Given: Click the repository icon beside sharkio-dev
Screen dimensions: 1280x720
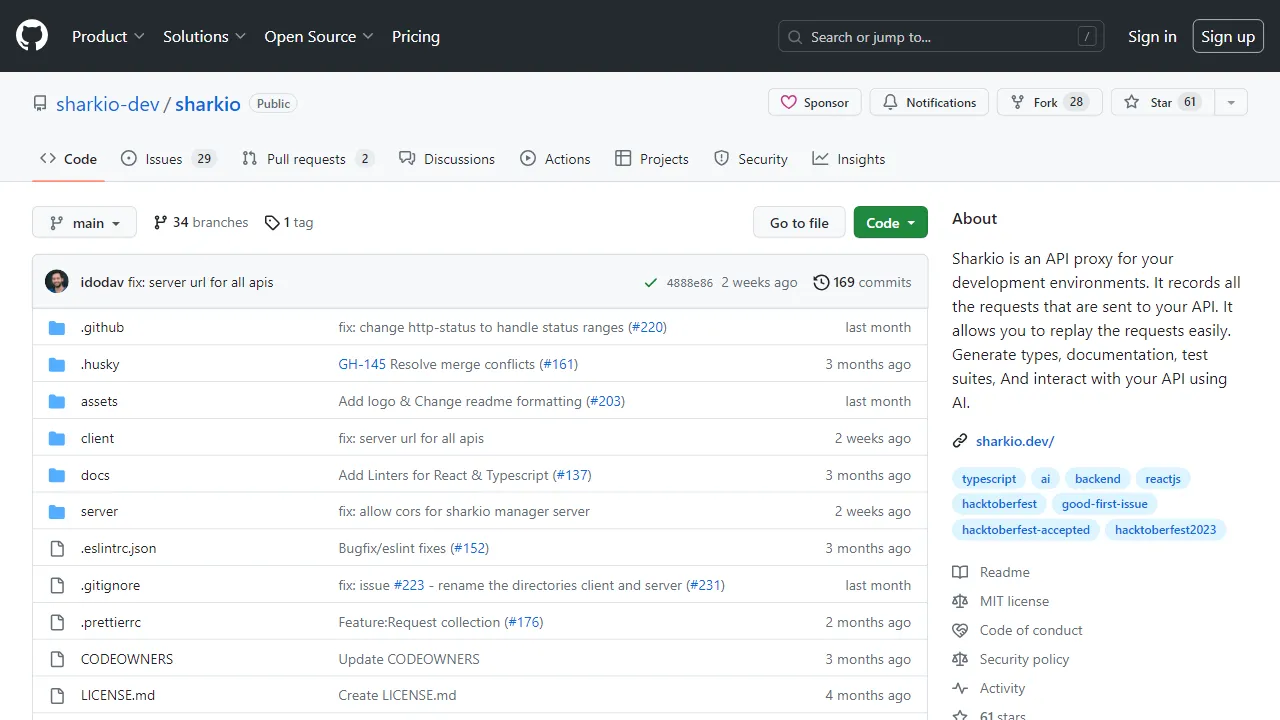Looking at the screenshot, I should tap(40, 104).
